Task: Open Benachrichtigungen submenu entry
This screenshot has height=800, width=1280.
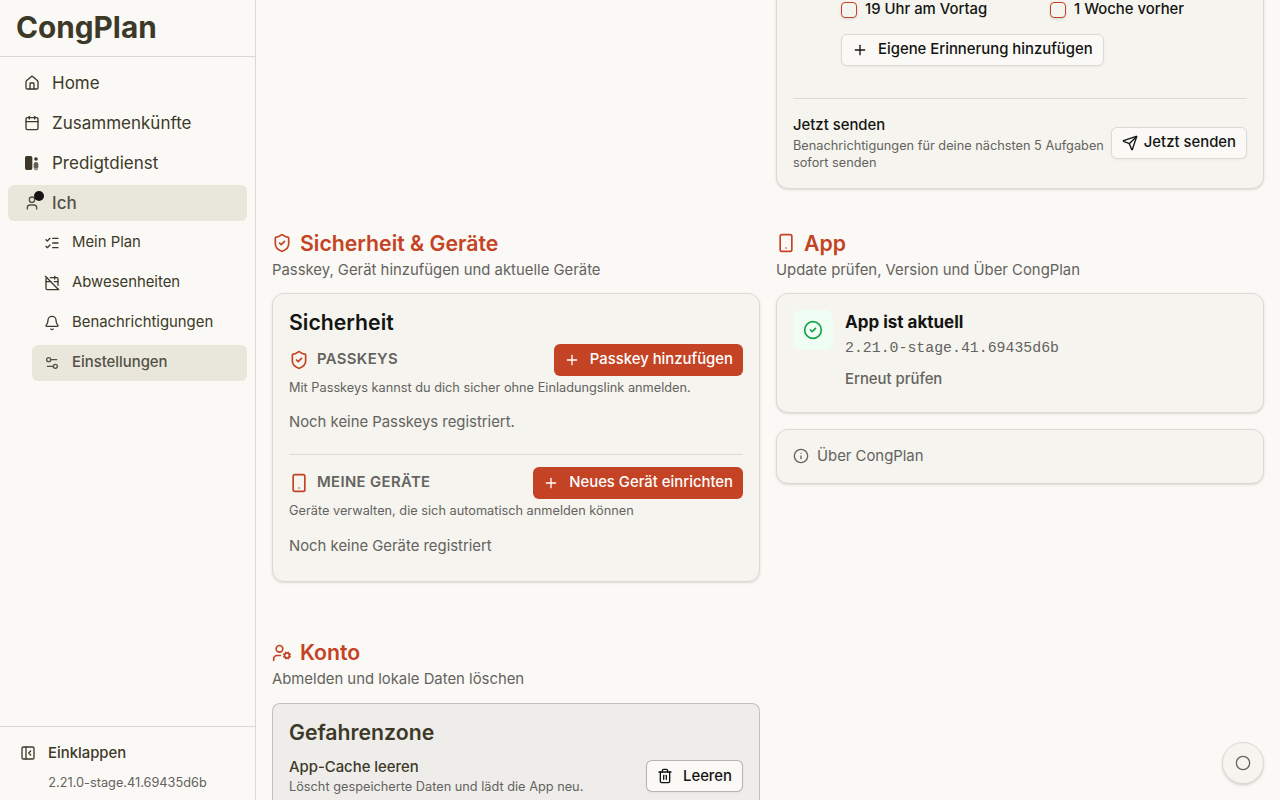Action: (x=139, y=322)
